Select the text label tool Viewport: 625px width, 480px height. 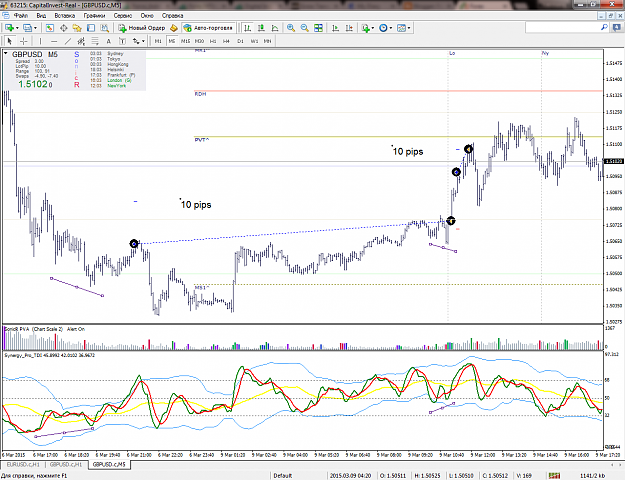pyautogui.click(x=122, y=41)
